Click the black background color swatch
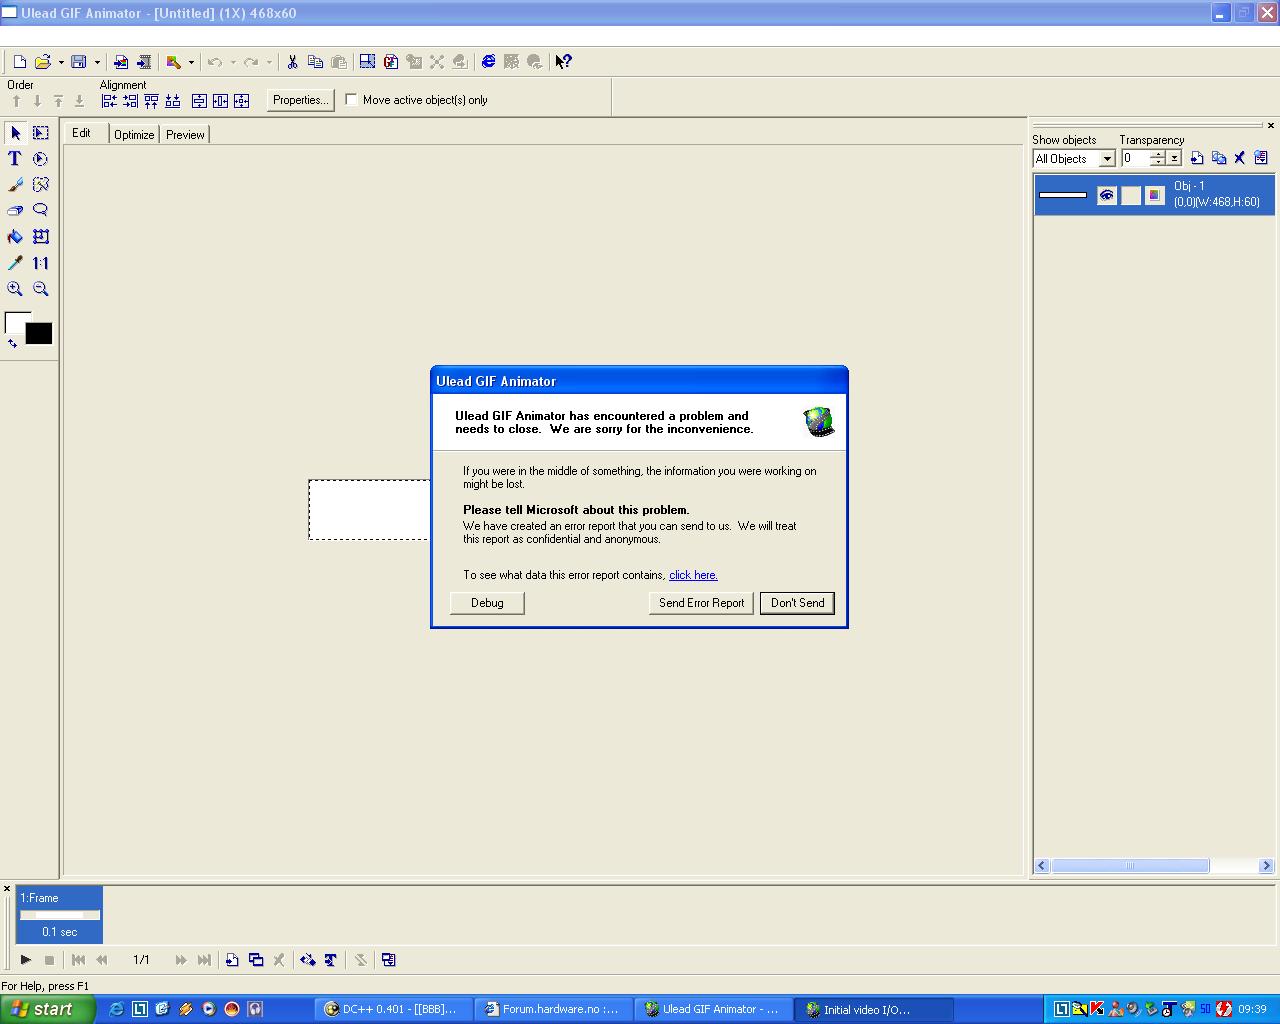 click(39, 334)
